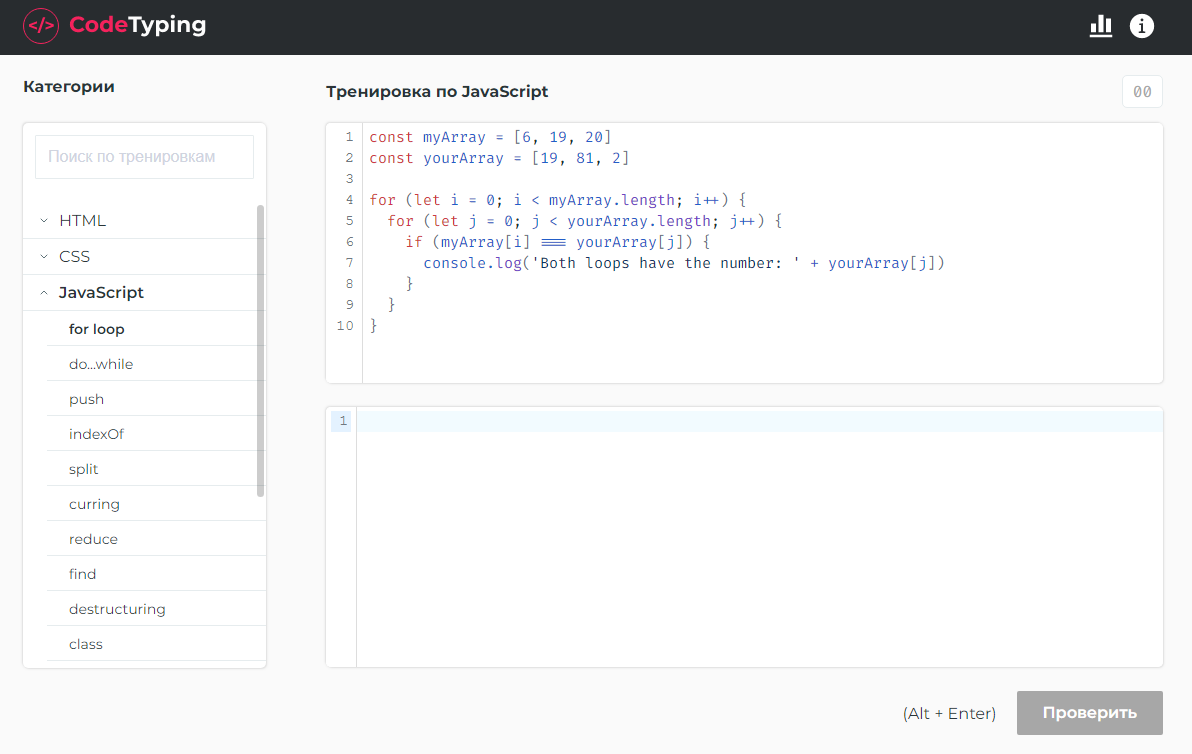
Task: Select the class training item
Action: pos(85,643)
